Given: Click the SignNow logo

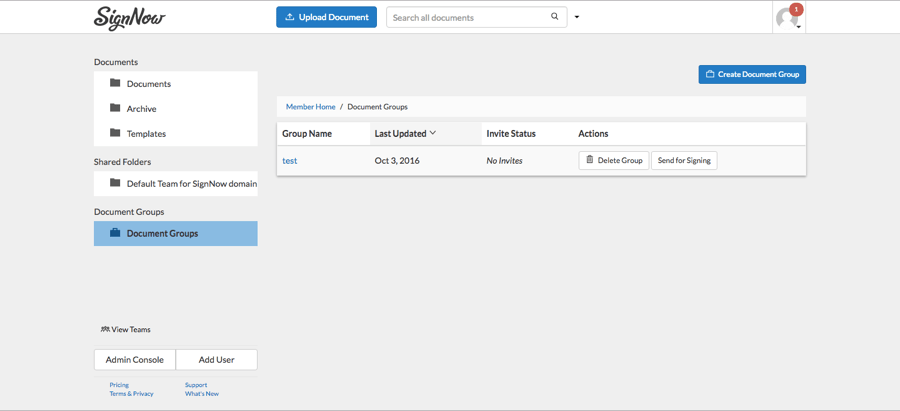Looking at the screenshot, I should coord(129,18).
